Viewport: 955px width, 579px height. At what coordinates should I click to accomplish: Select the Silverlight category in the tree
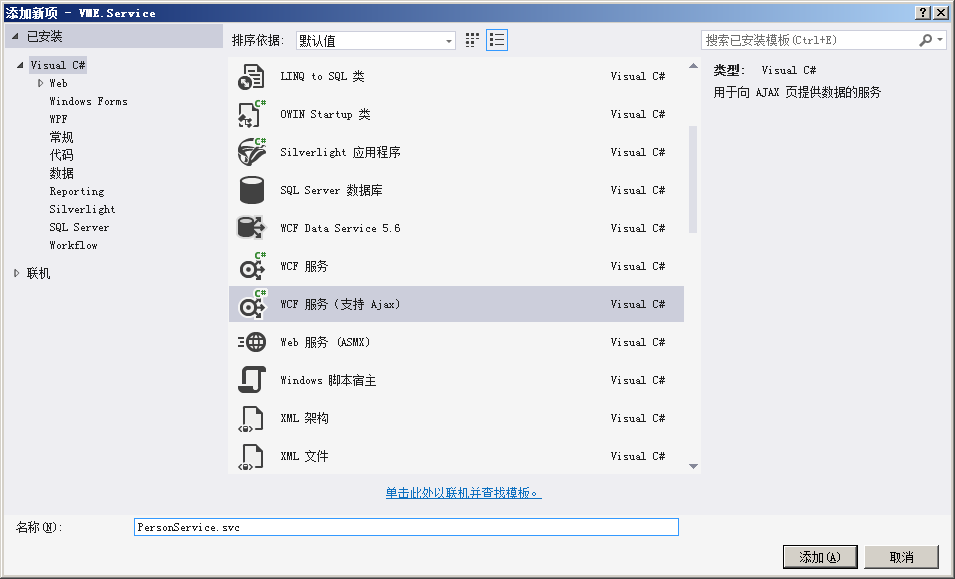[82, 210]
